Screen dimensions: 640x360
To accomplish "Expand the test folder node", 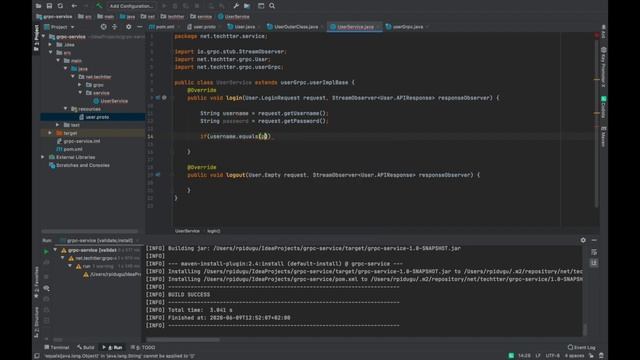I will (x=58, y=124).
